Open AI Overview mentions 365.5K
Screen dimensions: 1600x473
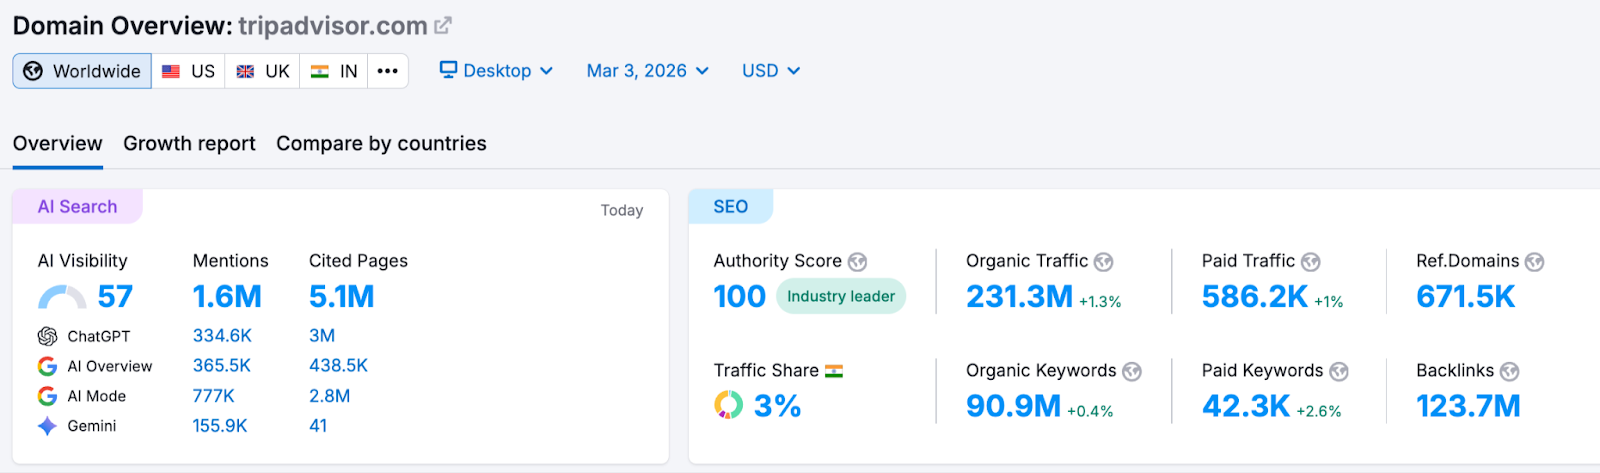tap(222, 366)
